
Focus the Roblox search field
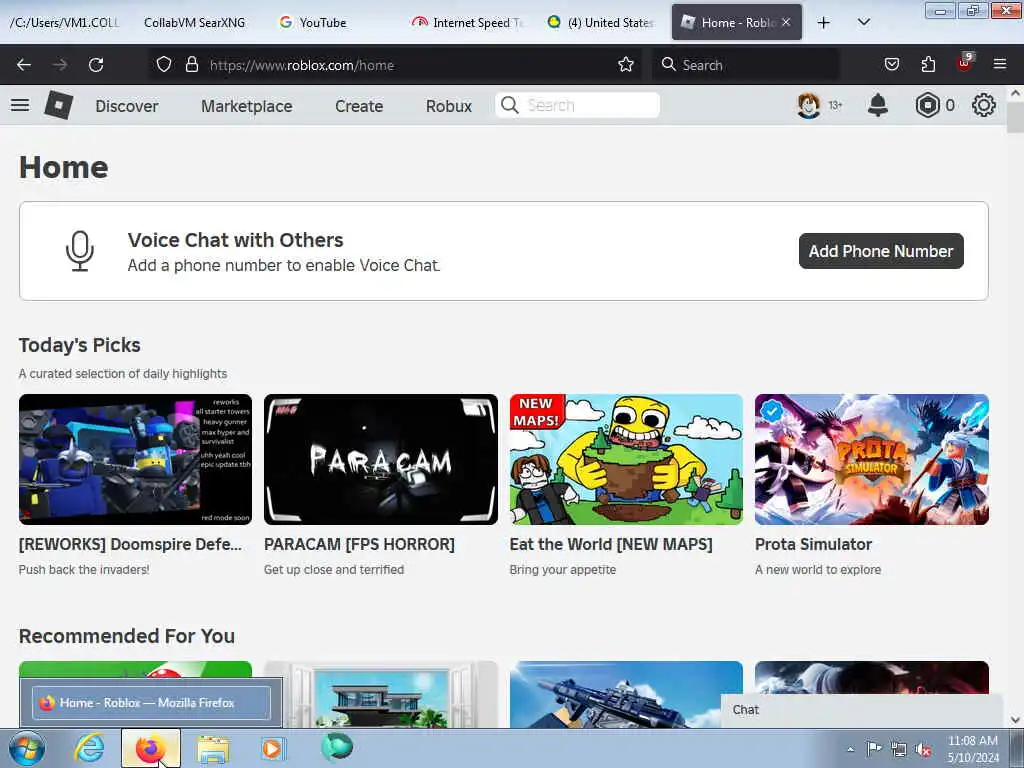pyautogui.click(x=577, y=105)
